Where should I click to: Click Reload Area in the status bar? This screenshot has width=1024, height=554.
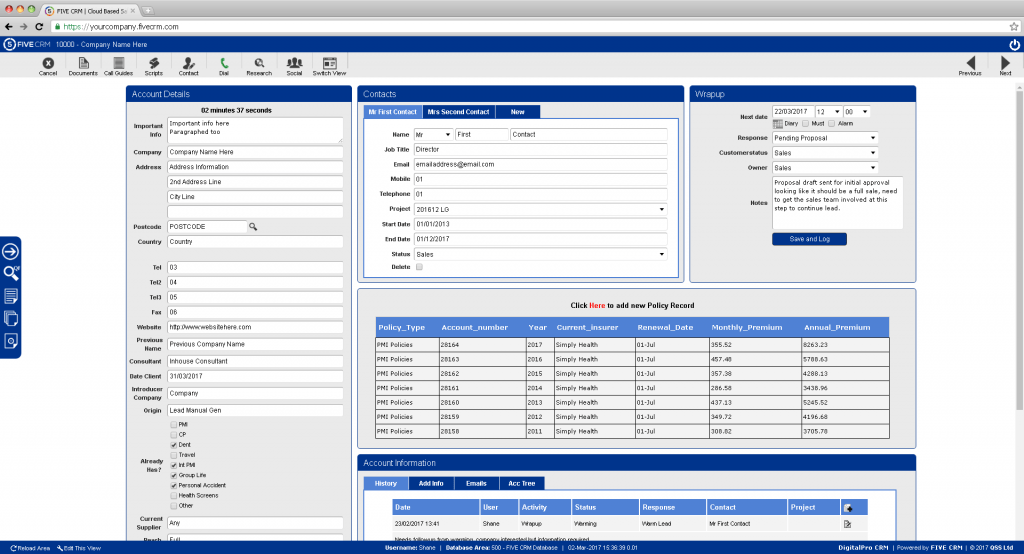pos(30,548)
